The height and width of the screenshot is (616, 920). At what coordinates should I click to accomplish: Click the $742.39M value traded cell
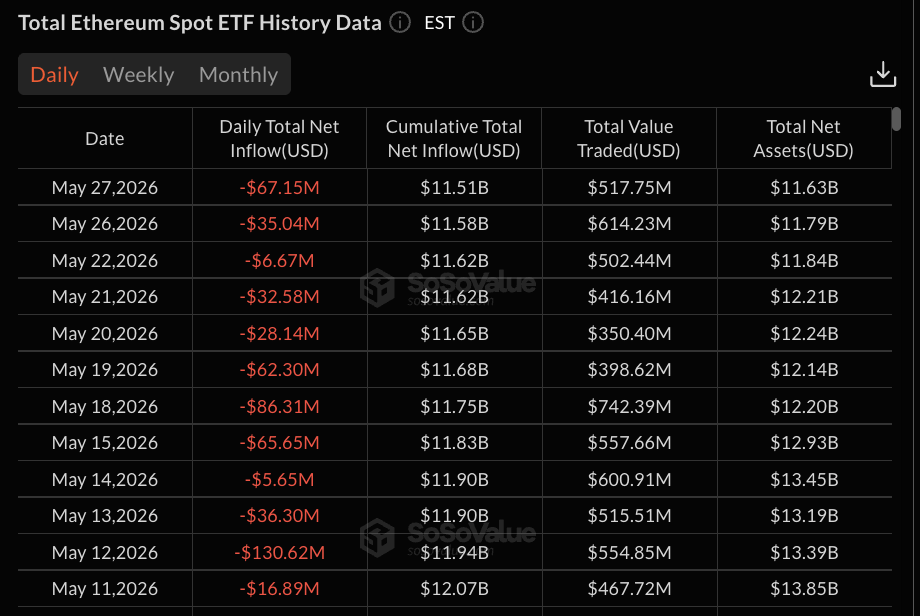[x=629, y=406]
